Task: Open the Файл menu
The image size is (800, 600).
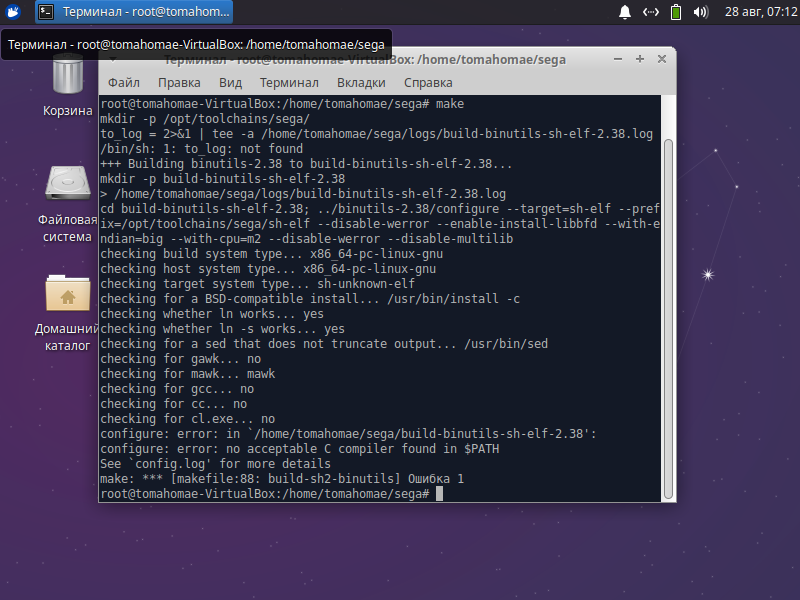Action: pyautogui.click(x=123, y=83)
